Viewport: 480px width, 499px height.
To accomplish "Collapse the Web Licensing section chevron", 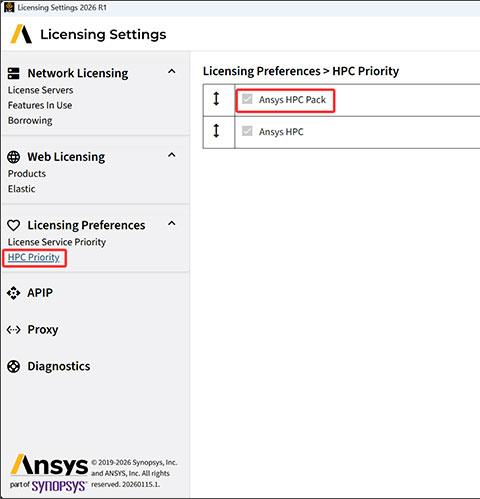I will [172, 155].
